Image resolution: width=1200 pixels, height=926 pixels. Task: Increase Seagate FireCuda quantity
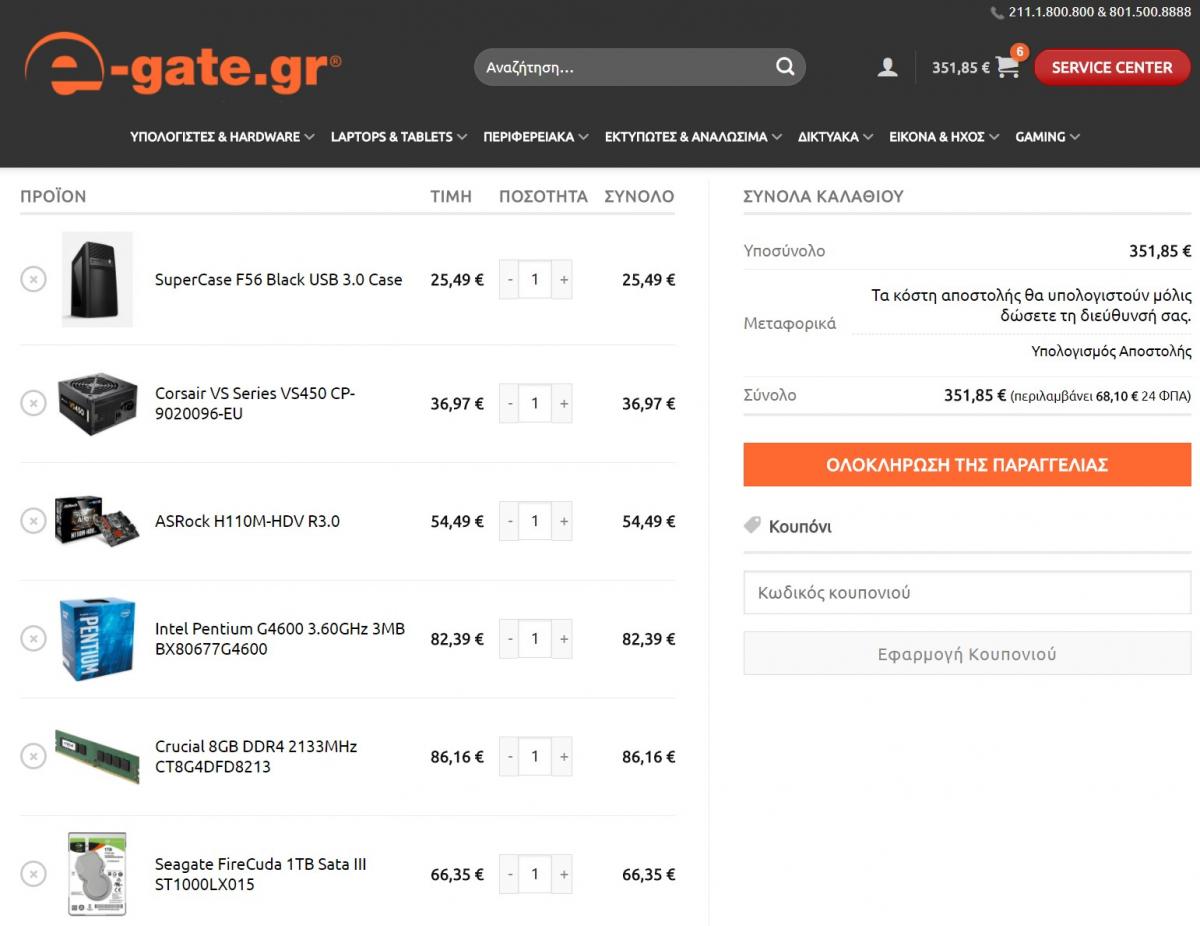click(563, 874)
